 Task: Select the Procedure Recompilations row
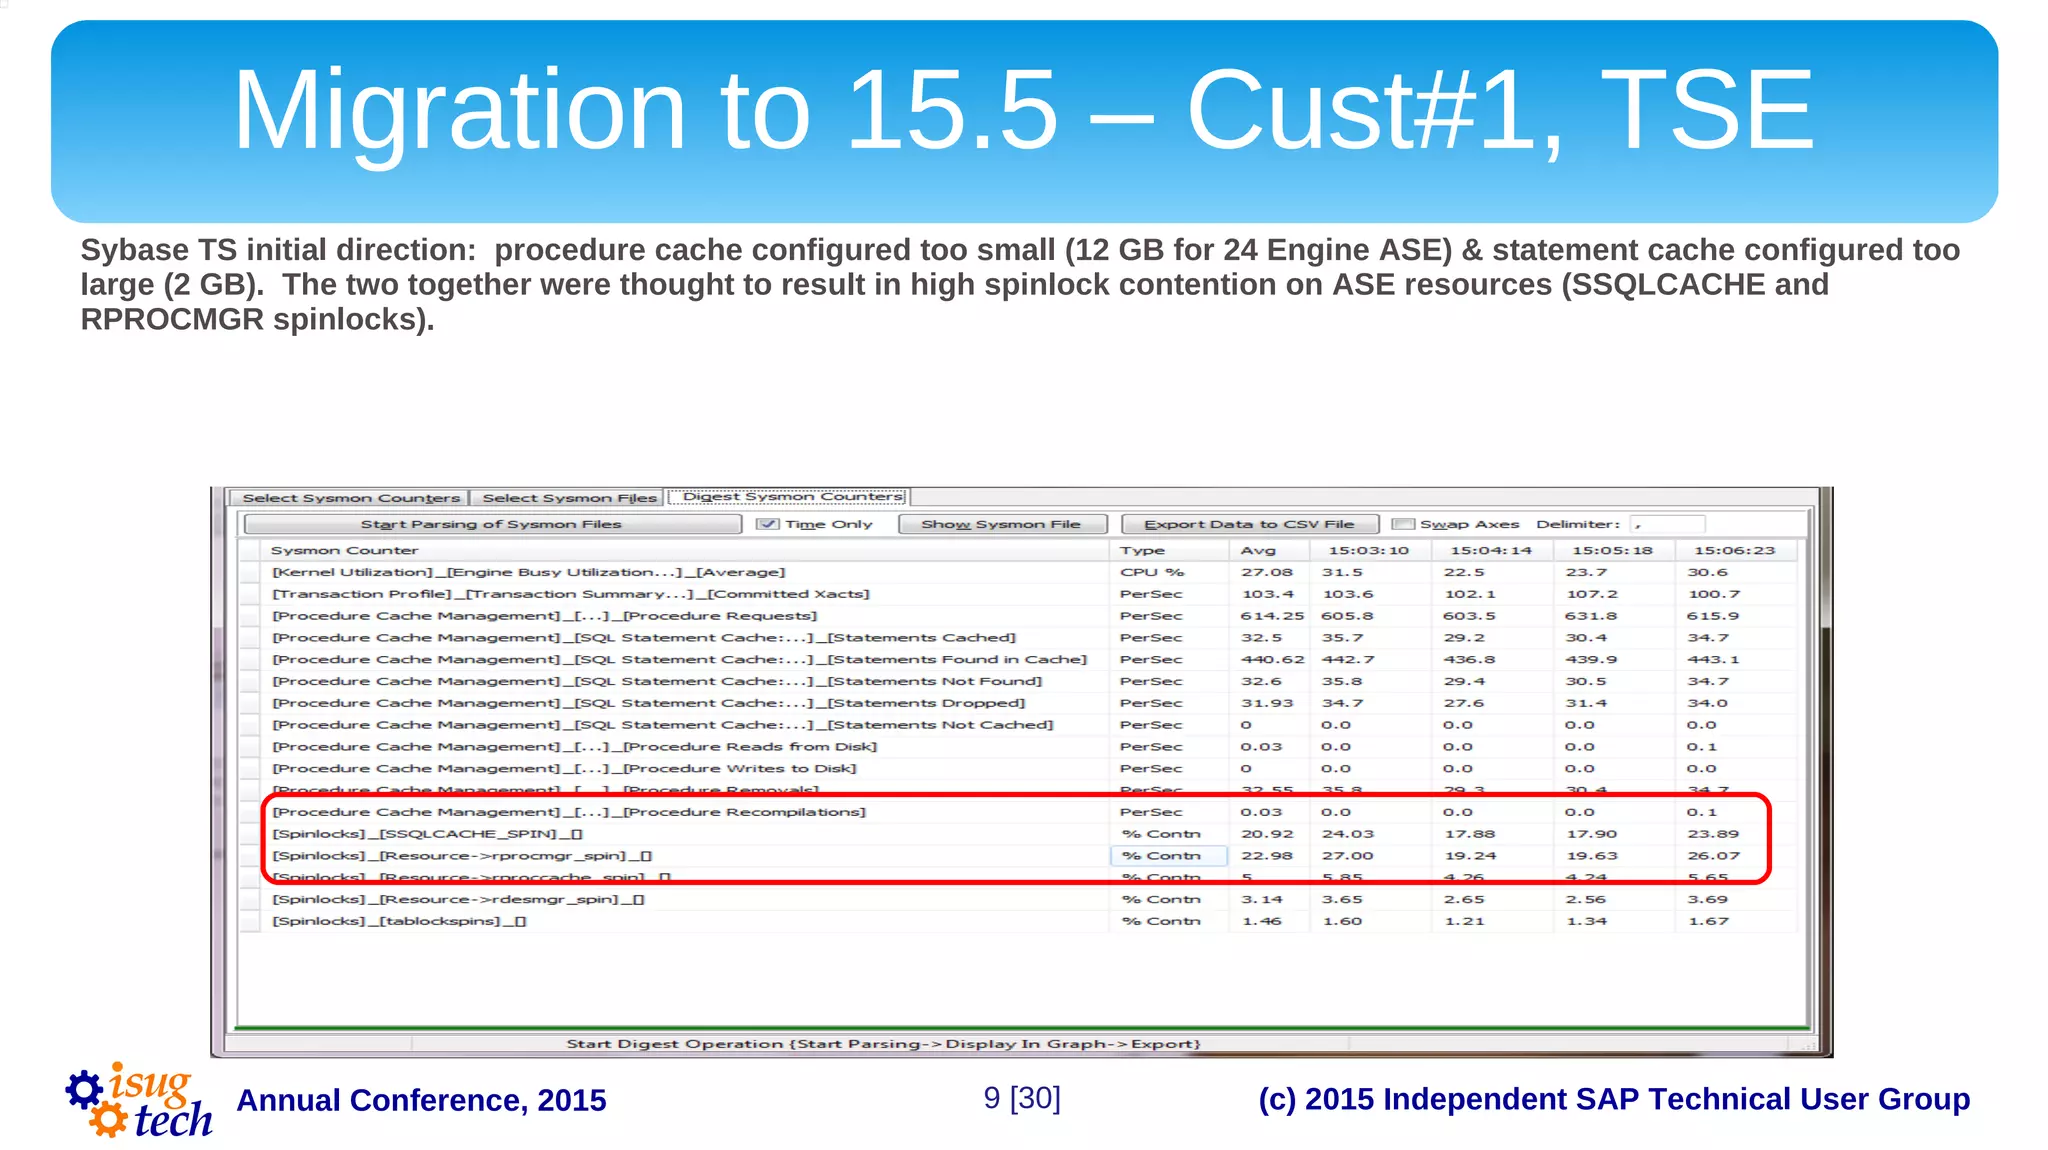click(x=1018, y=812)
